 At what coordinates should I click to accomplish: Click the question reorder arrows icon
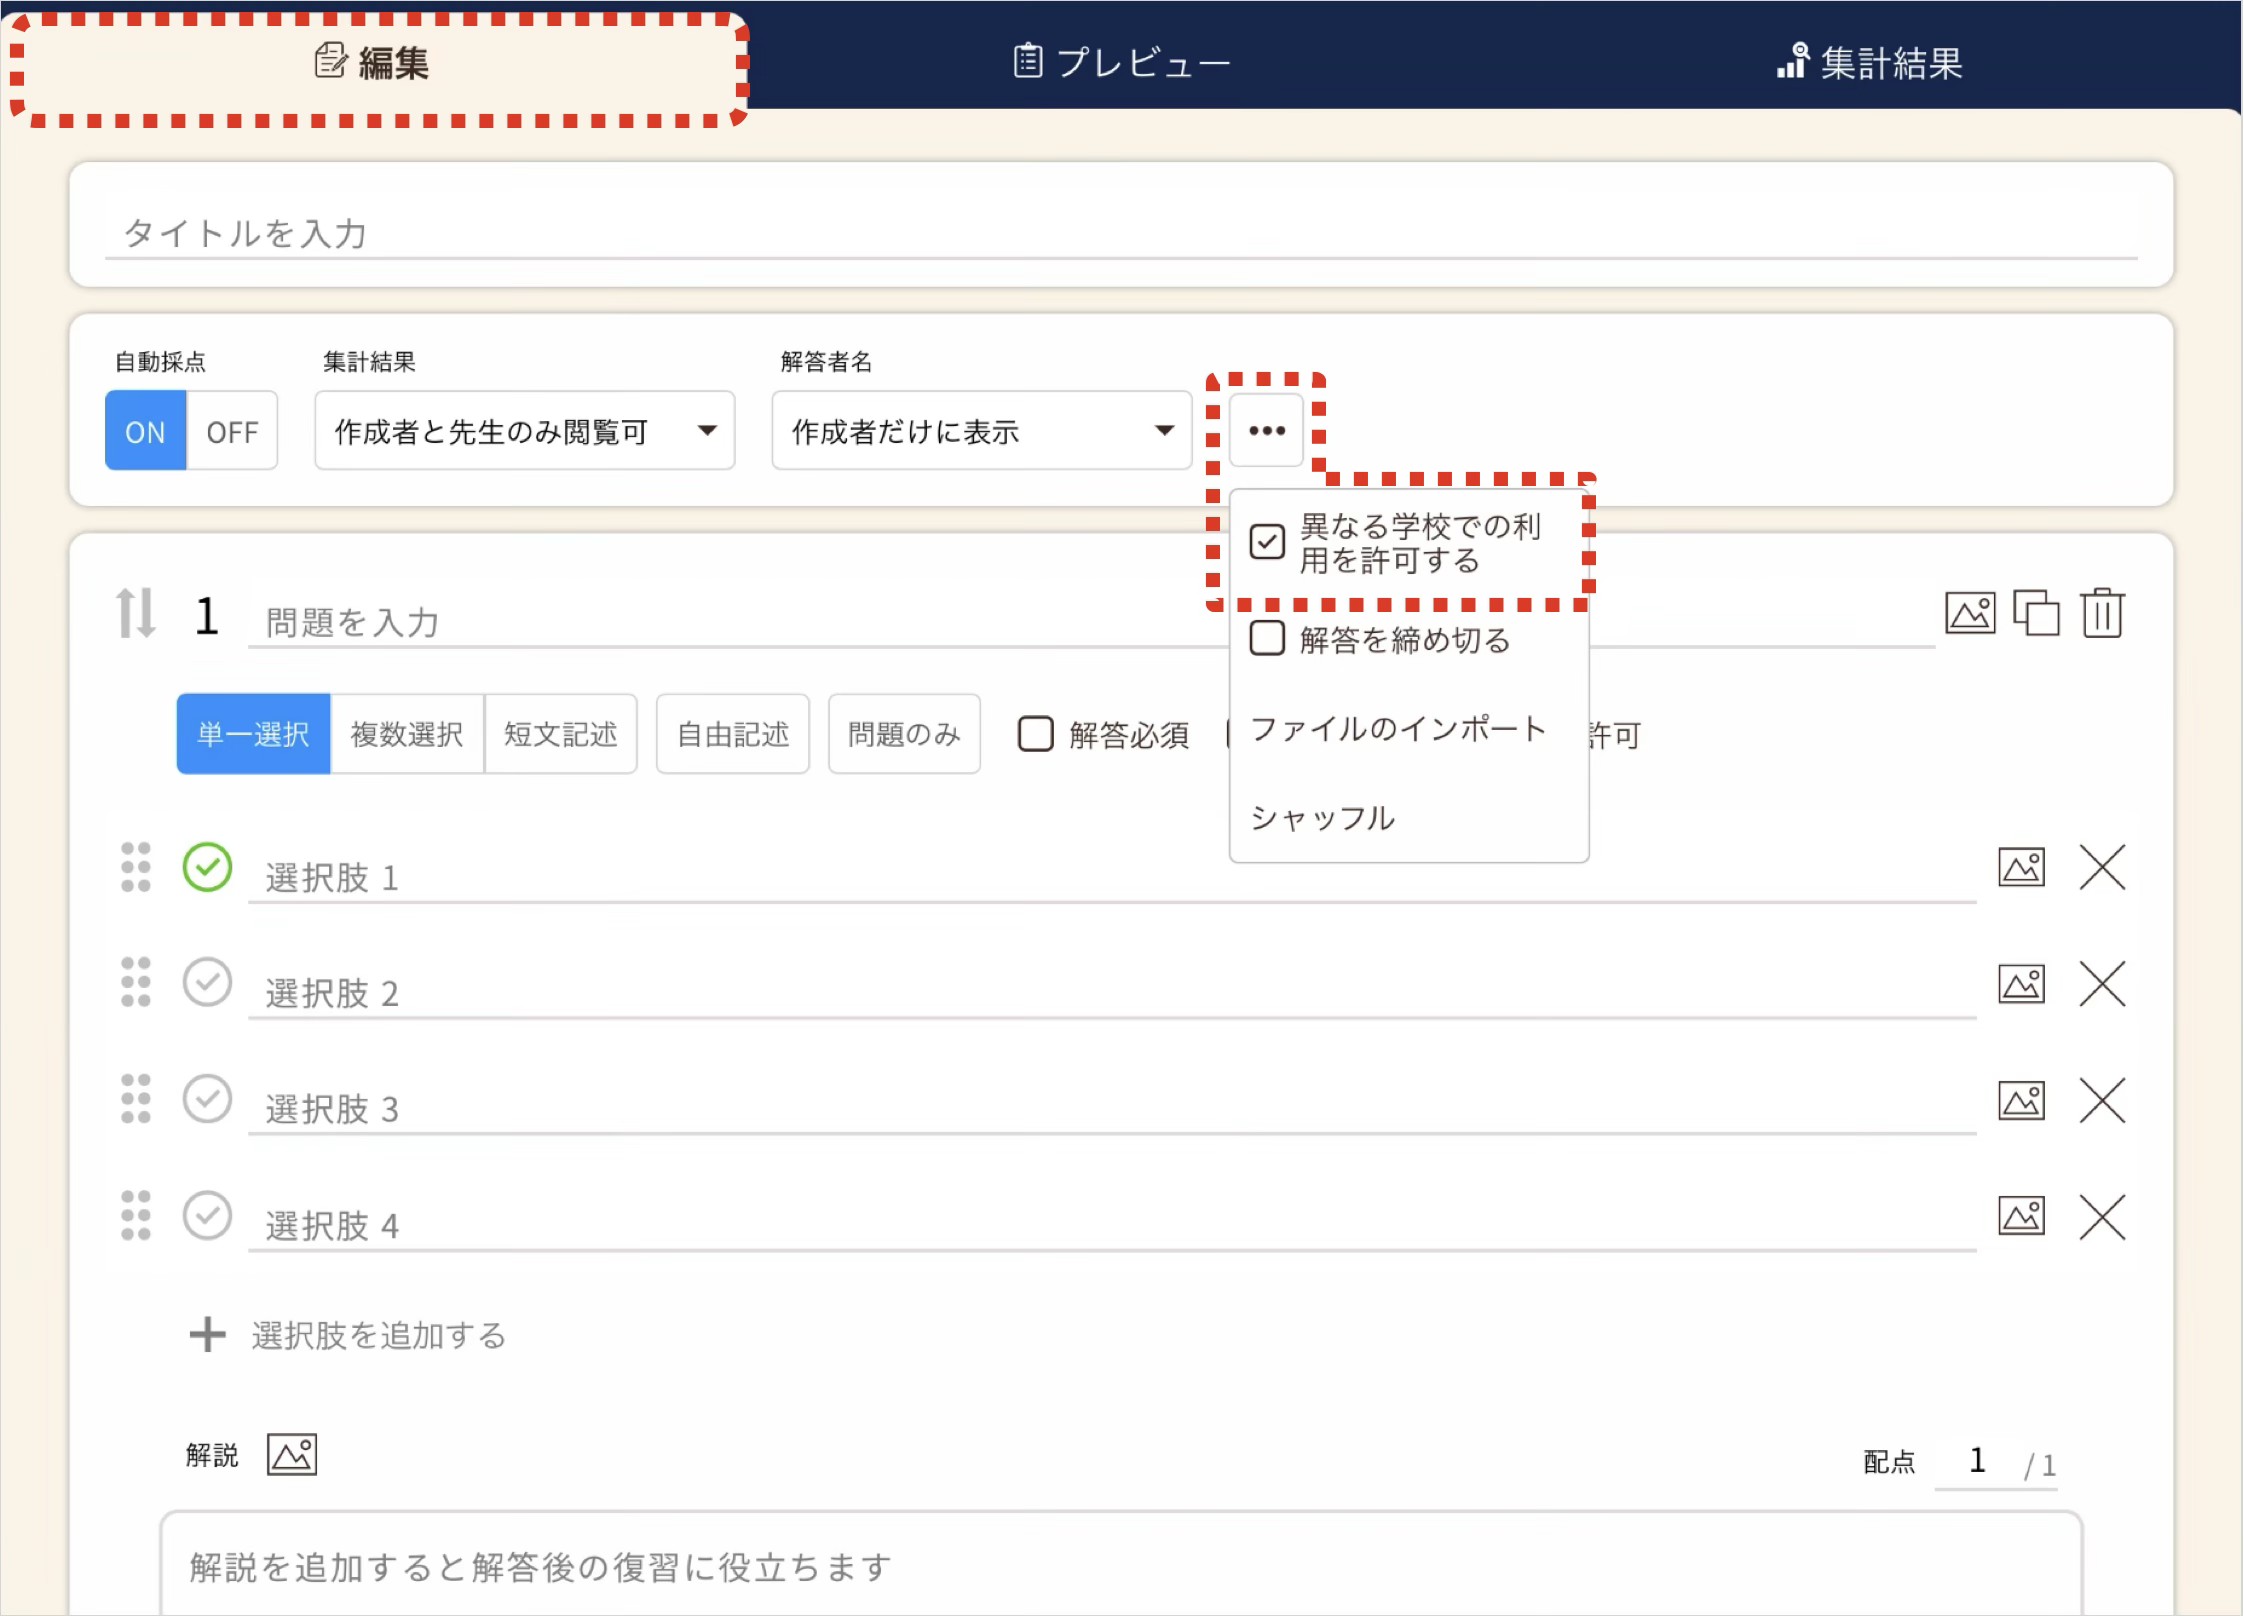[136, 613]
